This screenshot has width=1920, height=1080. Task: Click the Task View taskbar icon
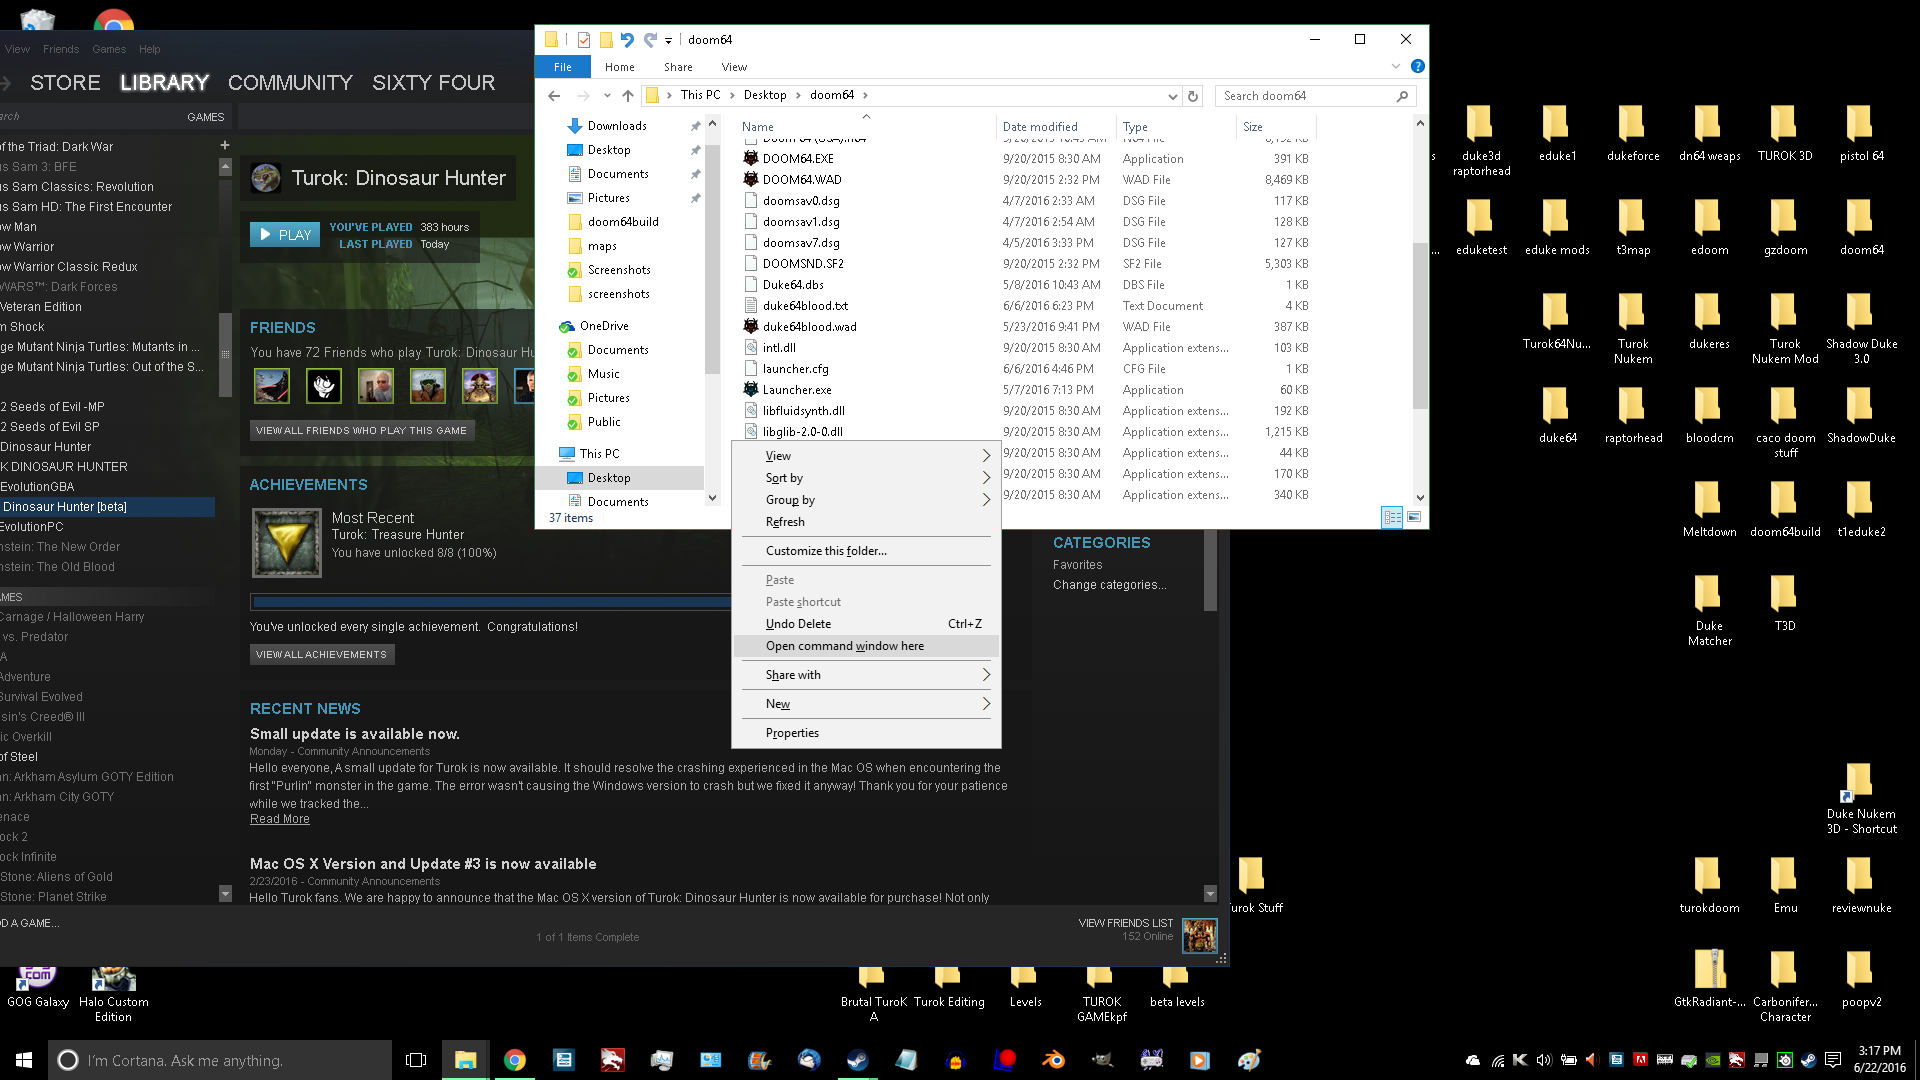[416, 1060]
